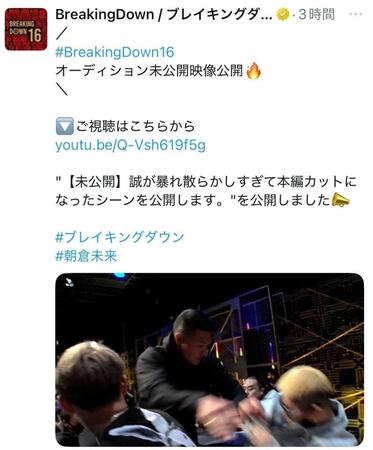This screenshot has width=373, height=450.
Task: Click the megaphone emoji at text end
Action: pyautogui.click(x=340, y=200)
